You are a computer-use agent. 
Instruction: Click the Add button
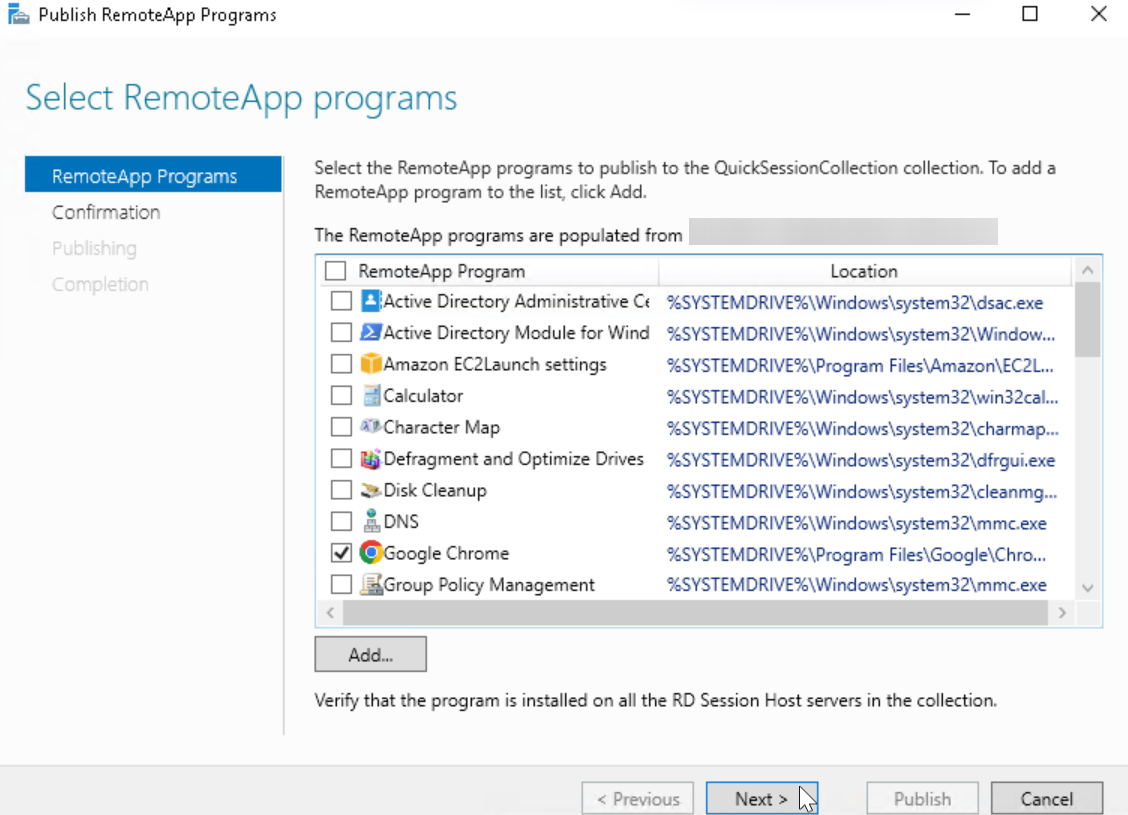(x=370, y=654)
